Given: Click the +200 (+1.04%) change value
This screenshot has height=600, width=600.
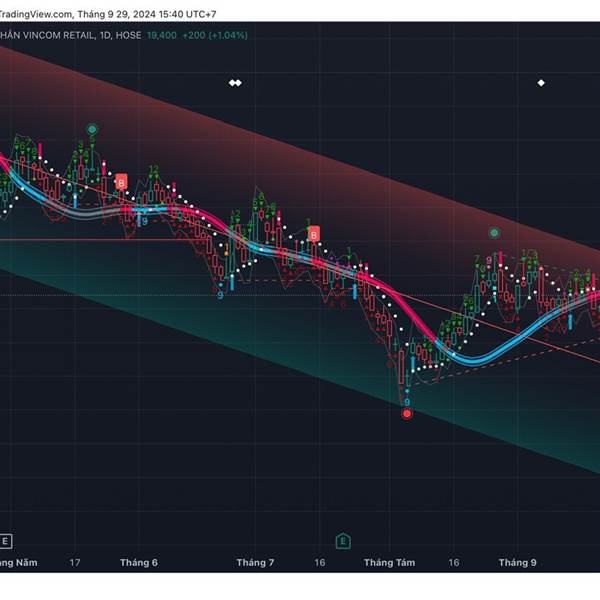Looking at the screenshot, I should [x=215, y=35].
